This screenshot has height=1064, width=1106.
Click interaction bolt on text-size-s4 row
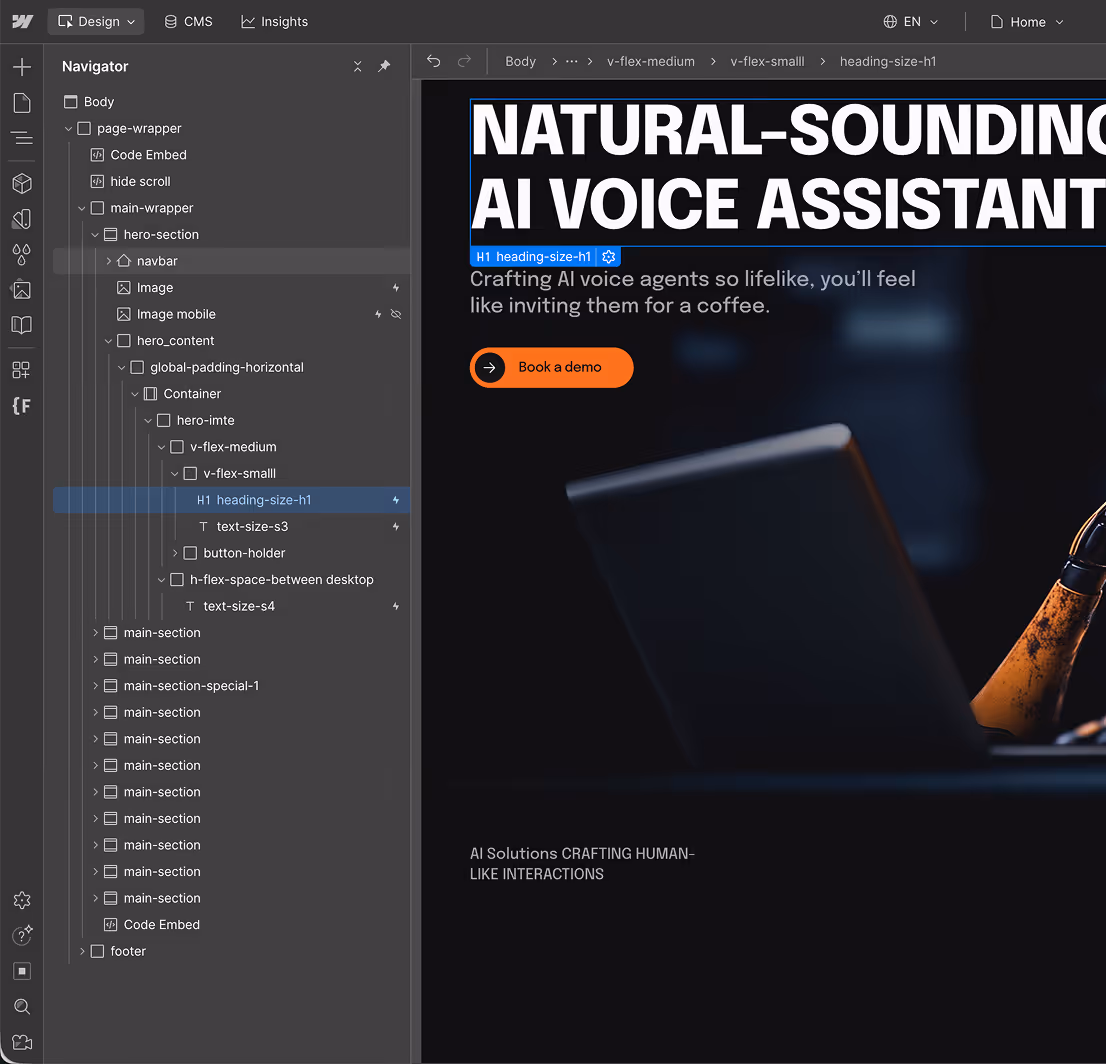tap(396, 607)
